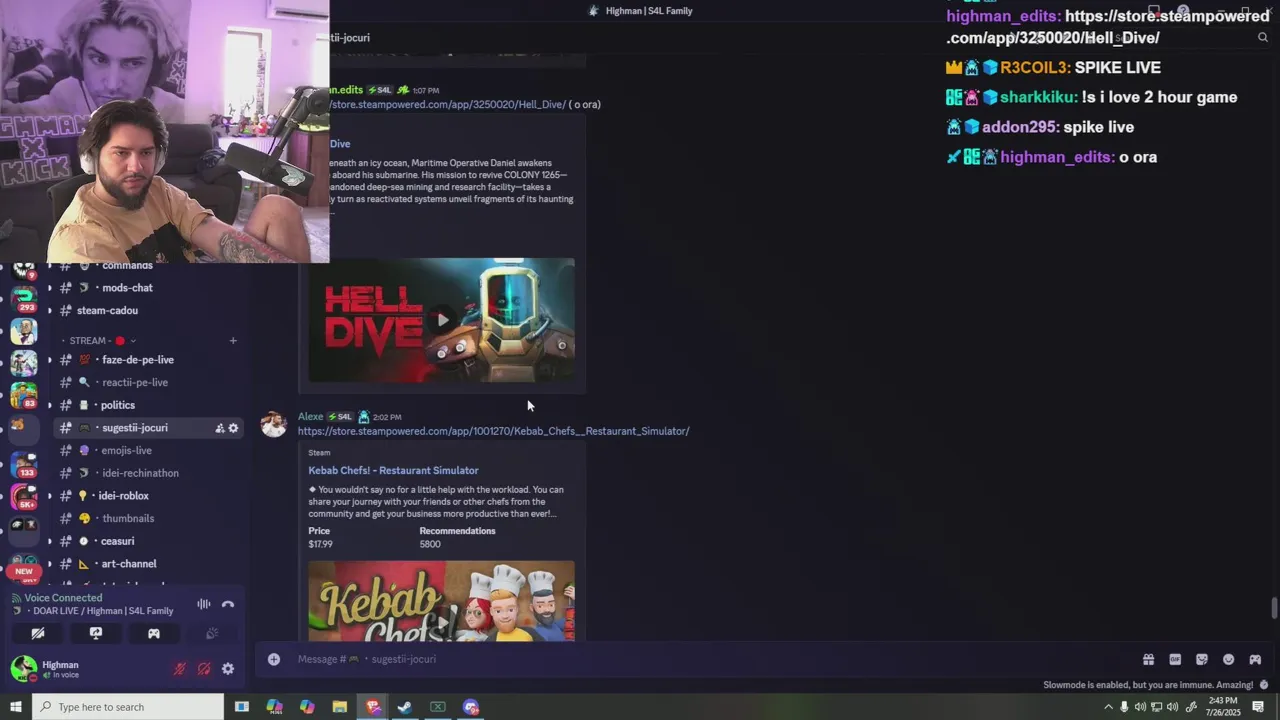Click the NEW unread servers indicator
Screen dimensions: 1280x720
24,572
